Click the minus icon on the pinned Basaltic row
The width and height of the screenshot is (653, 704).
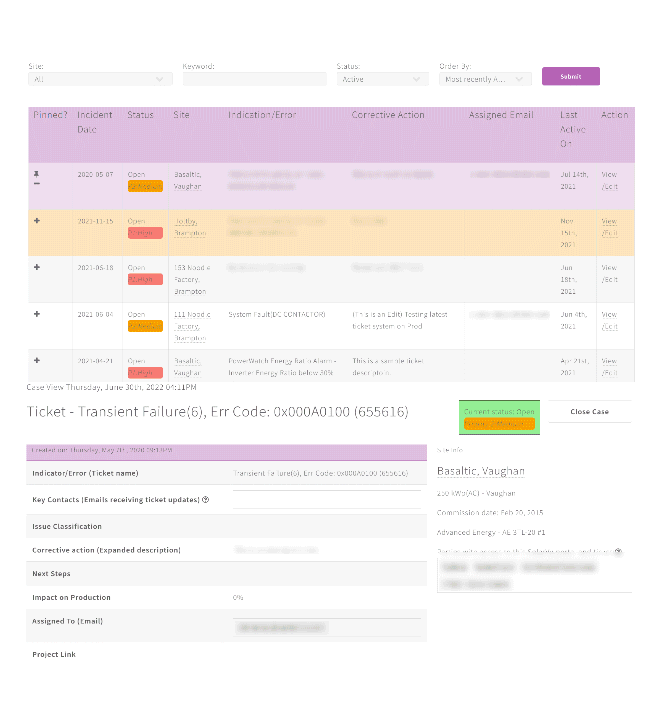[x=37, y=184]
